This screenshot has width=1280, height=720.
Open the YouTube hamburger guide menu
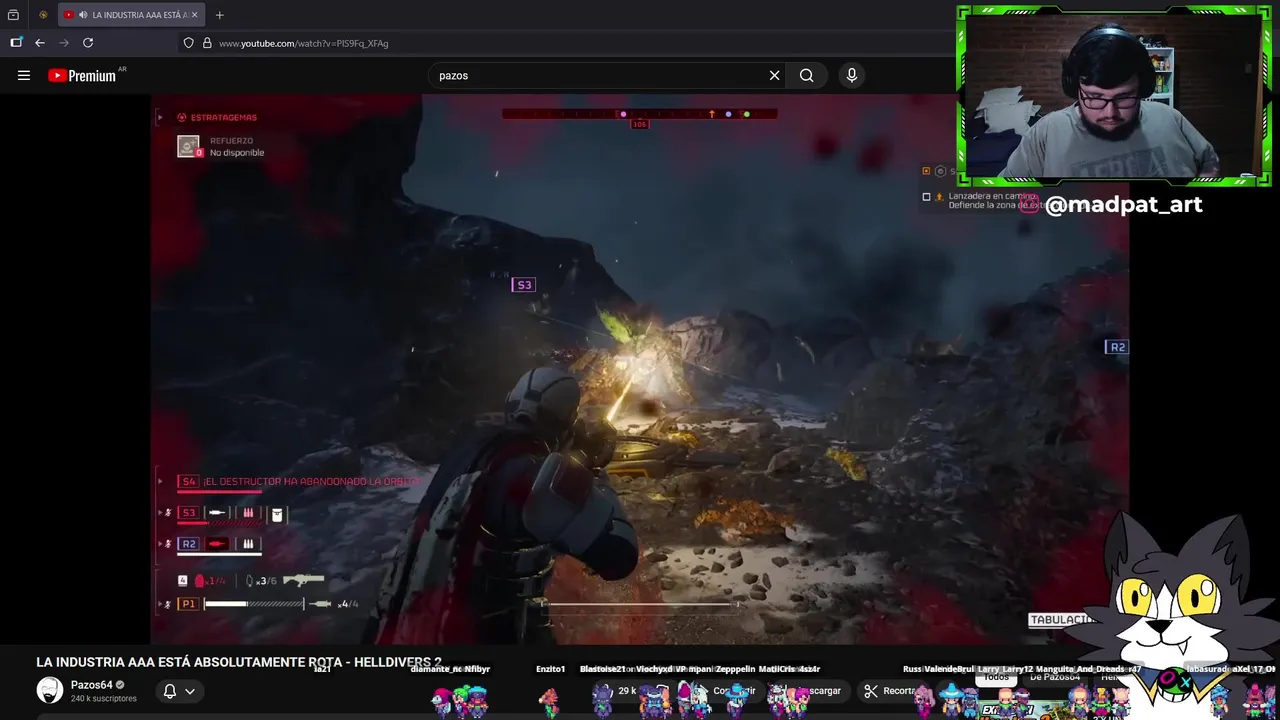click(24, 75)
